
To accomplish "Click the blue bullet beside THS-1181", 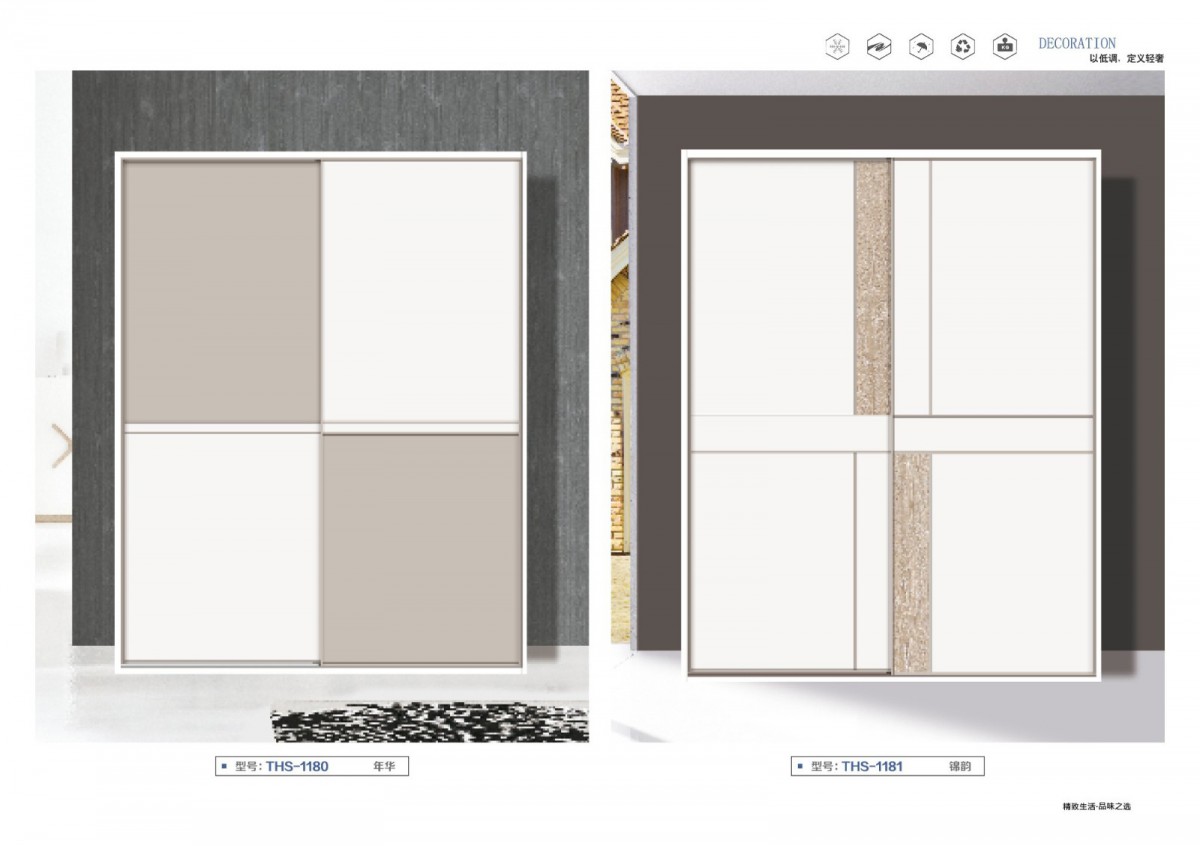I will [800, 767].
